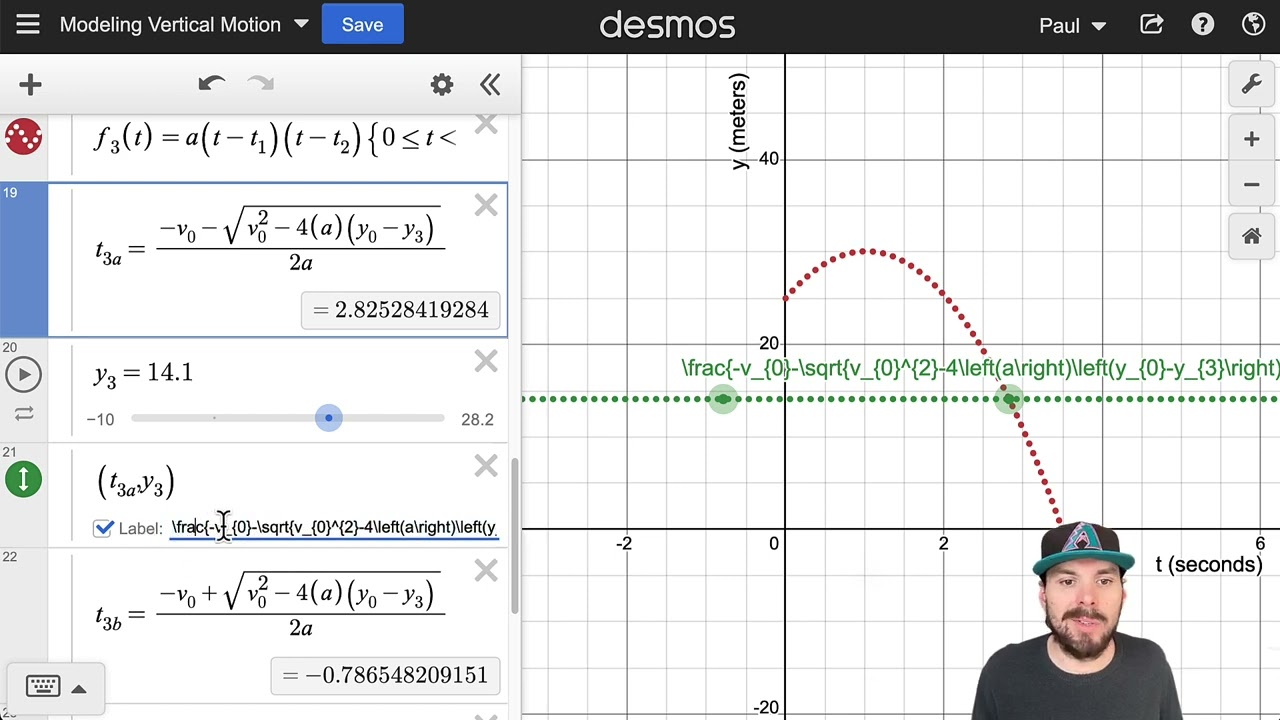This screenshot has width=1280, height=720.
Task: Toggle the red dotted f3(t) curve icon
Action: (x=23, y=136)
